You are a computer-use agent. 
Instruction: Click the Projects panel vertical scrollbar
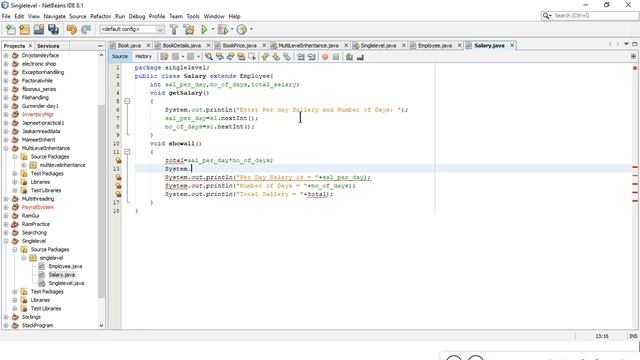pos(101,202)
